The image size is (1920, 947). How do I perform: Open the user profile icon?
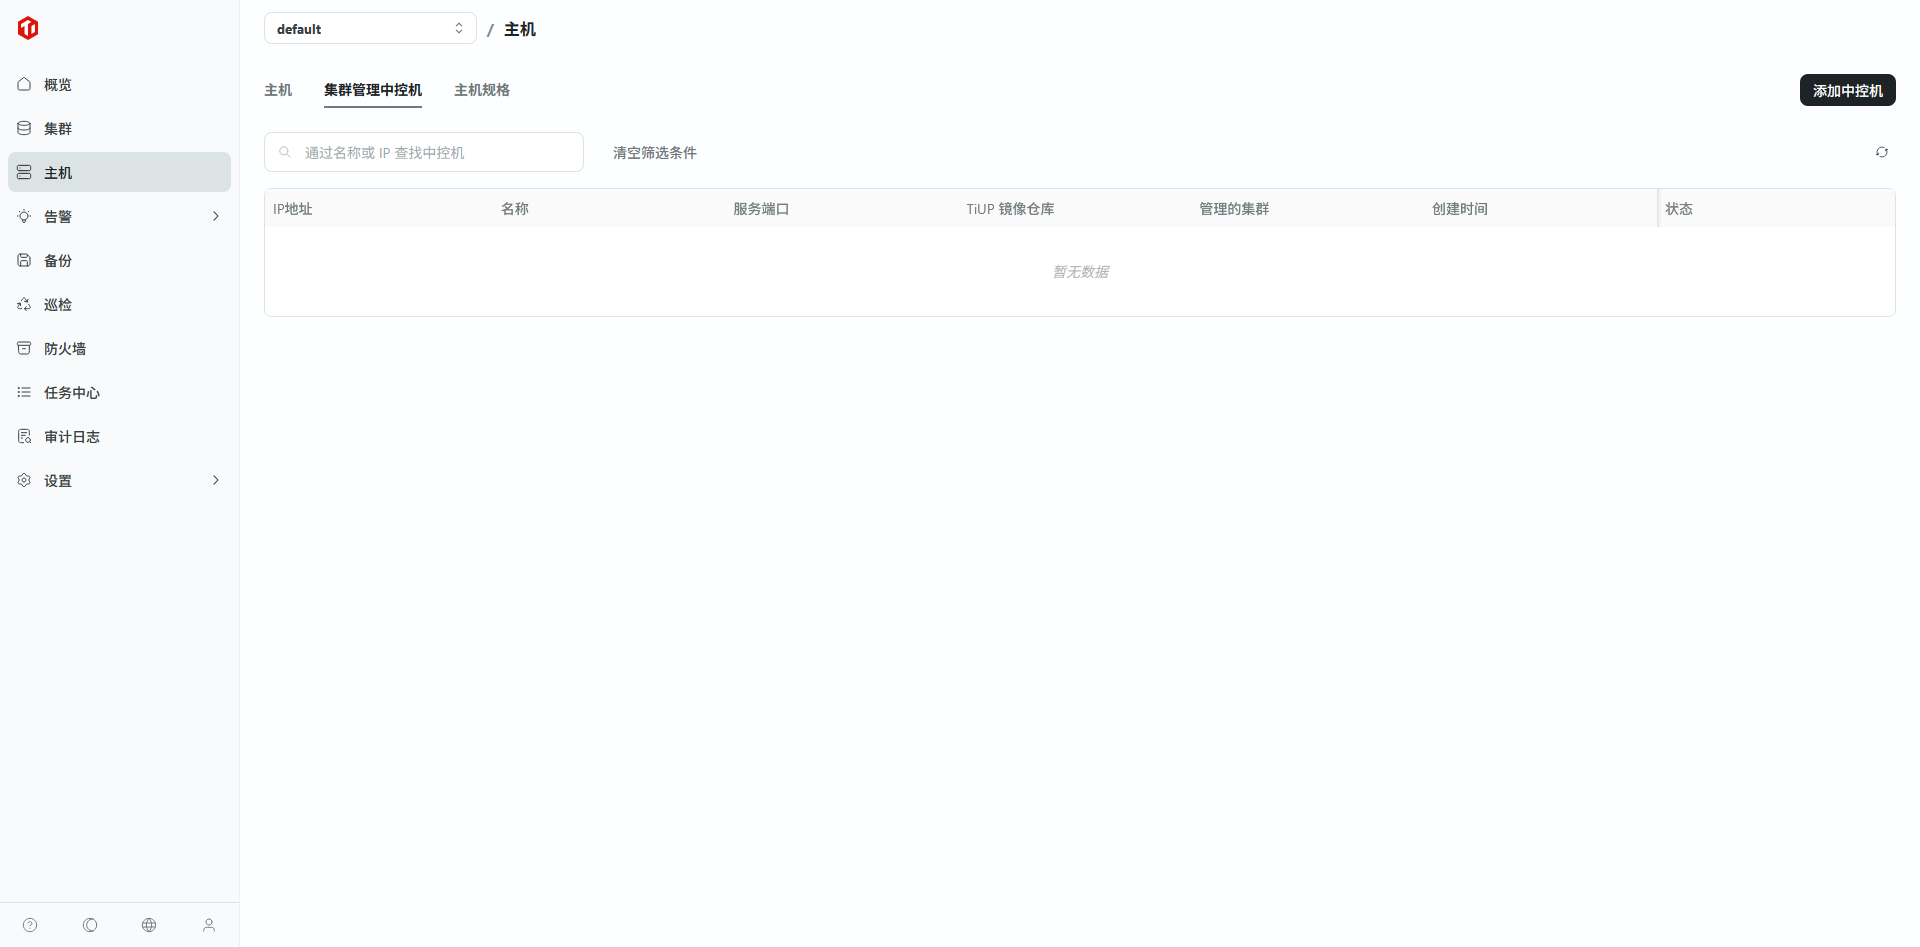[x=209, y=925]
